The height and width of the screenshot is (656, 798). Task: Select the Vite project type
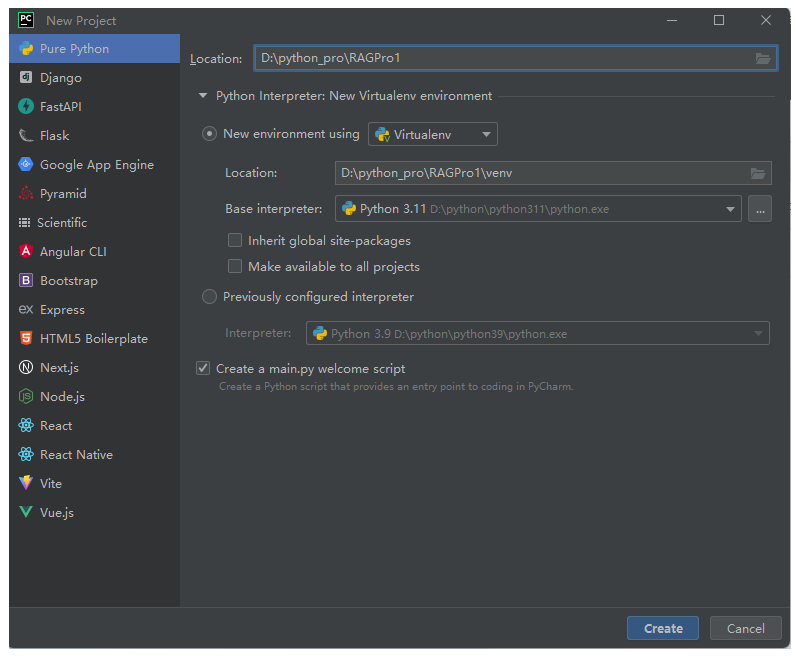(95, 483)
